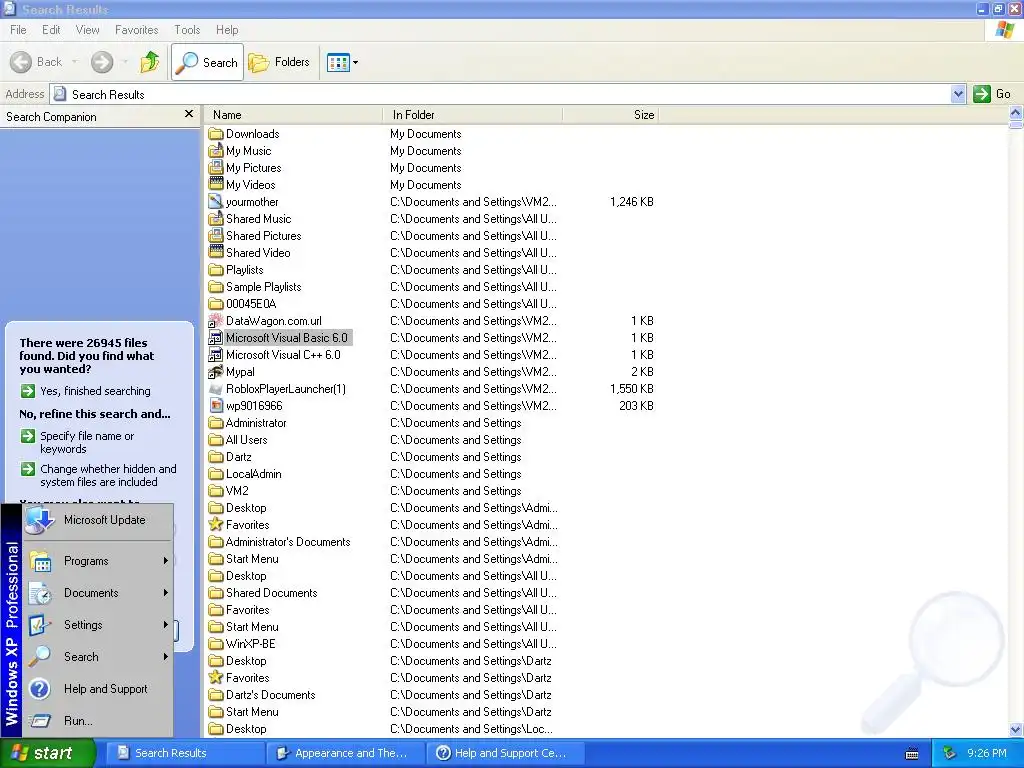
Task: Open the Views dropdown button
Action: tap(342, 63)
